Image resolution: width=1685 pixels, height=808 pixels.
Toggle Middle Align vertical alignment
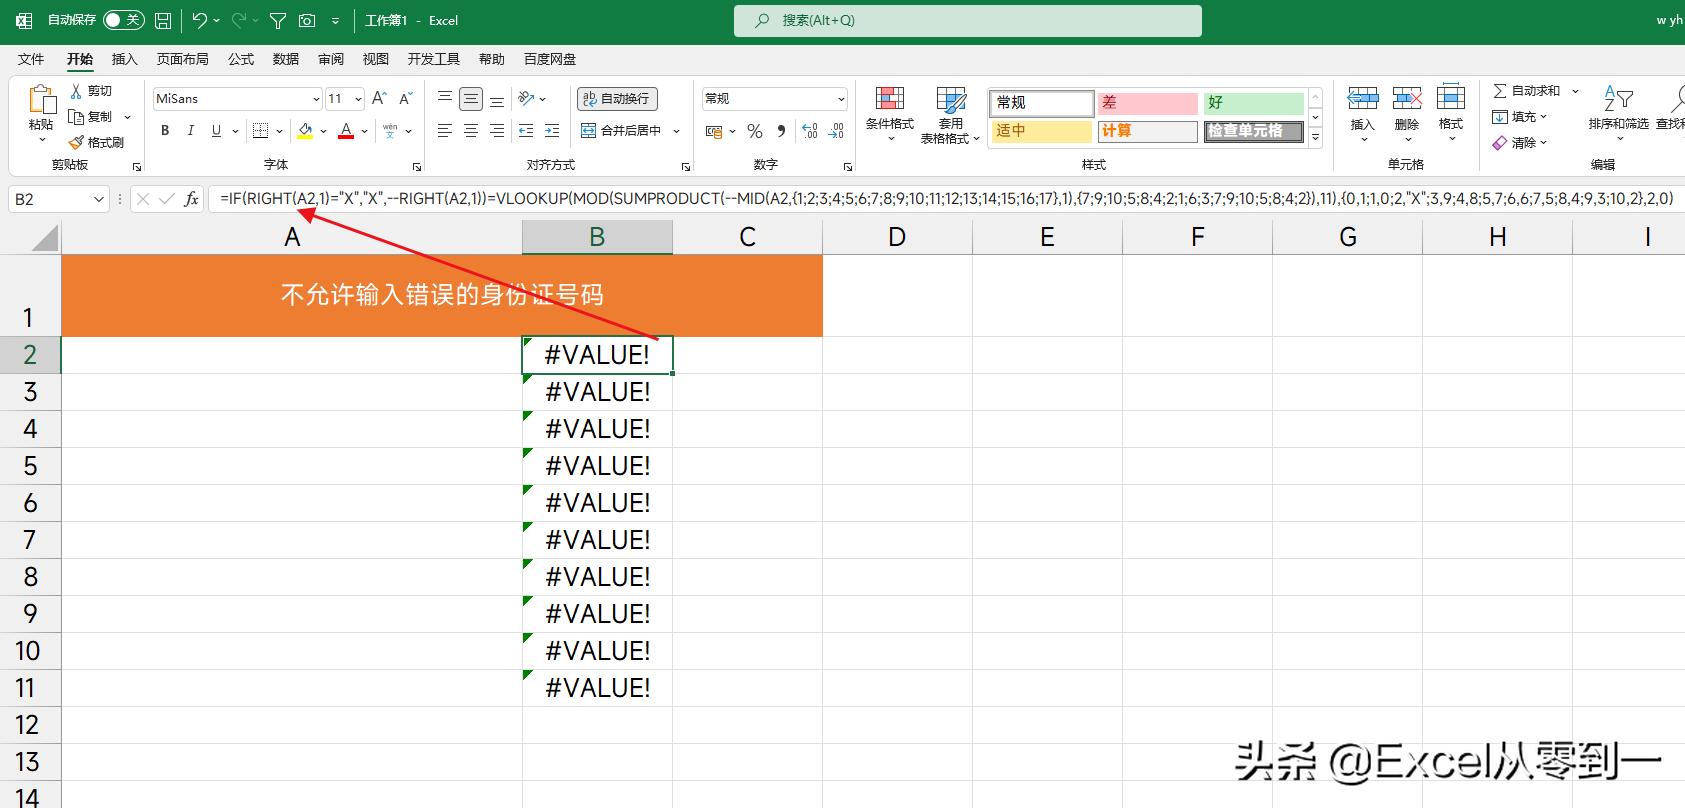(471, 98)
